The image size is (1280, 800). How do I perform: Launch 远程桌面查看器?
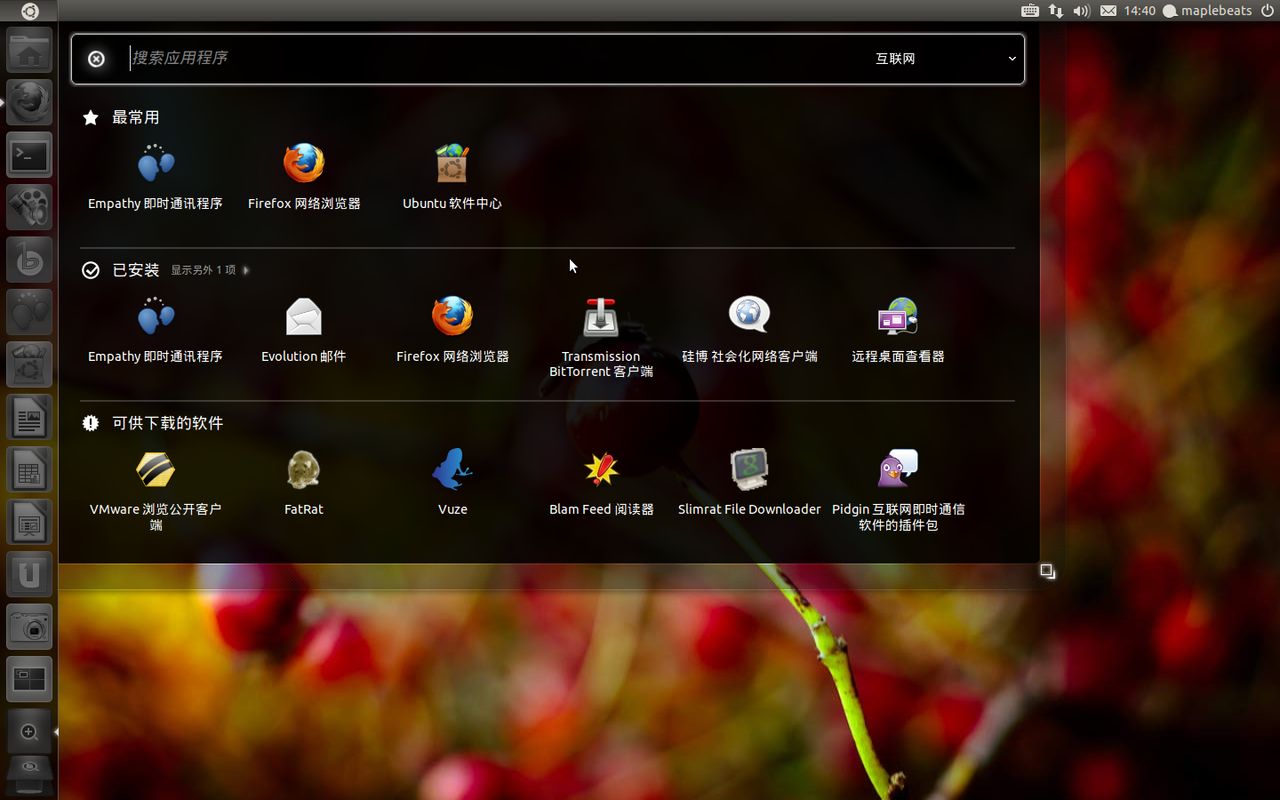click(x=898, y=330)
